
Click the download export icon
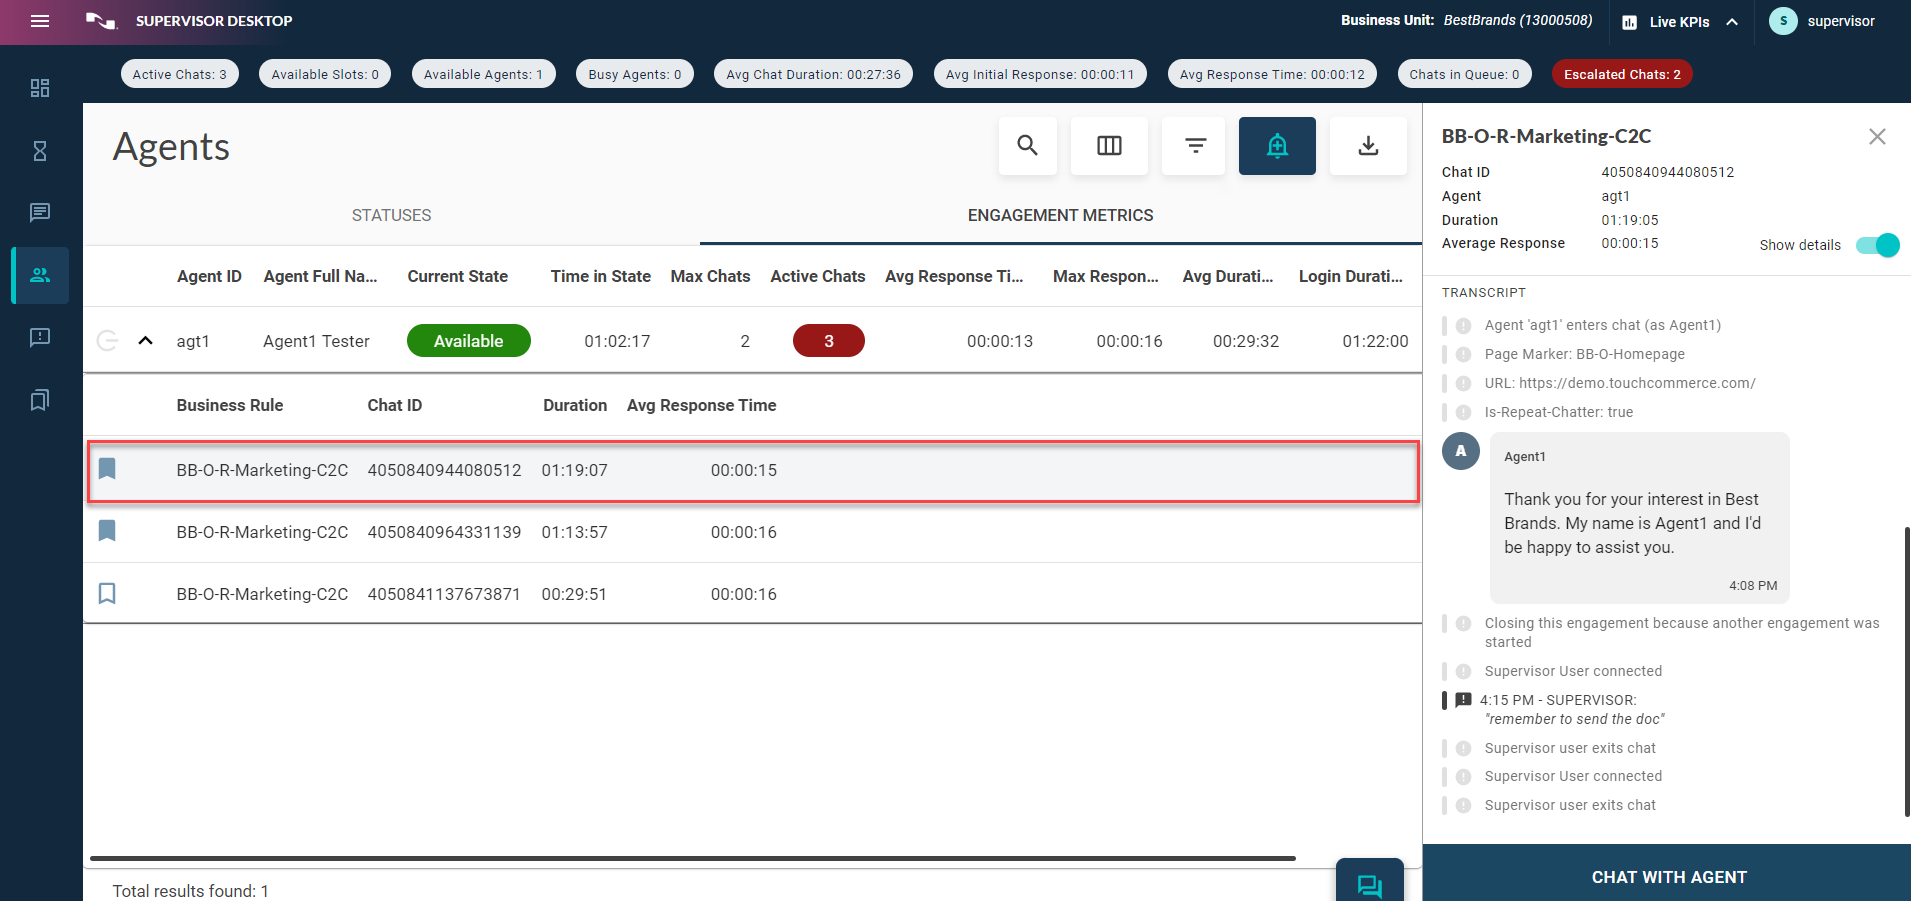[x=1368, y=146]
